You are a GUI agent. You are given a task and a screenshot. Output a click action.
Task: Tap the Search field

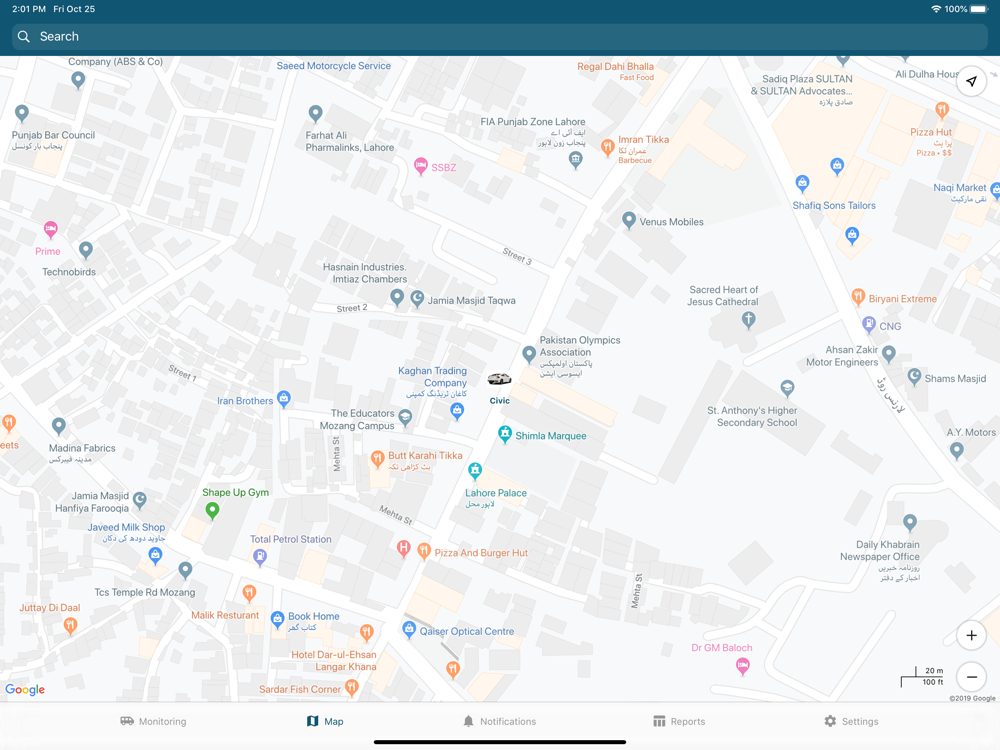[x=500, y=36]
